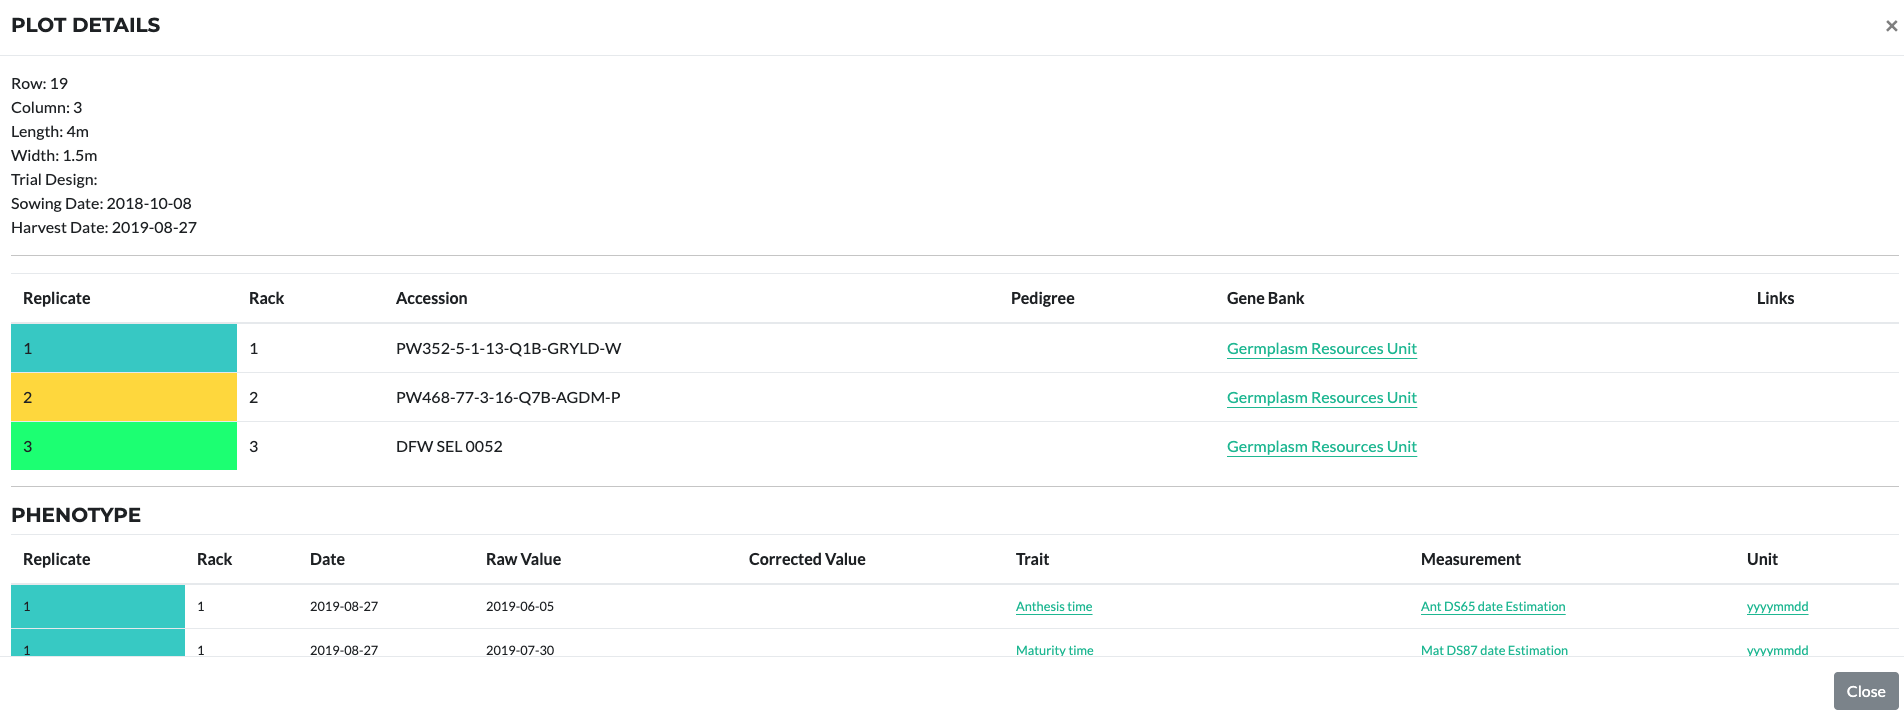Click the Harvest Date: 2019-08-27 text
The image size is (1904, 714).
(x=104, y=227)
